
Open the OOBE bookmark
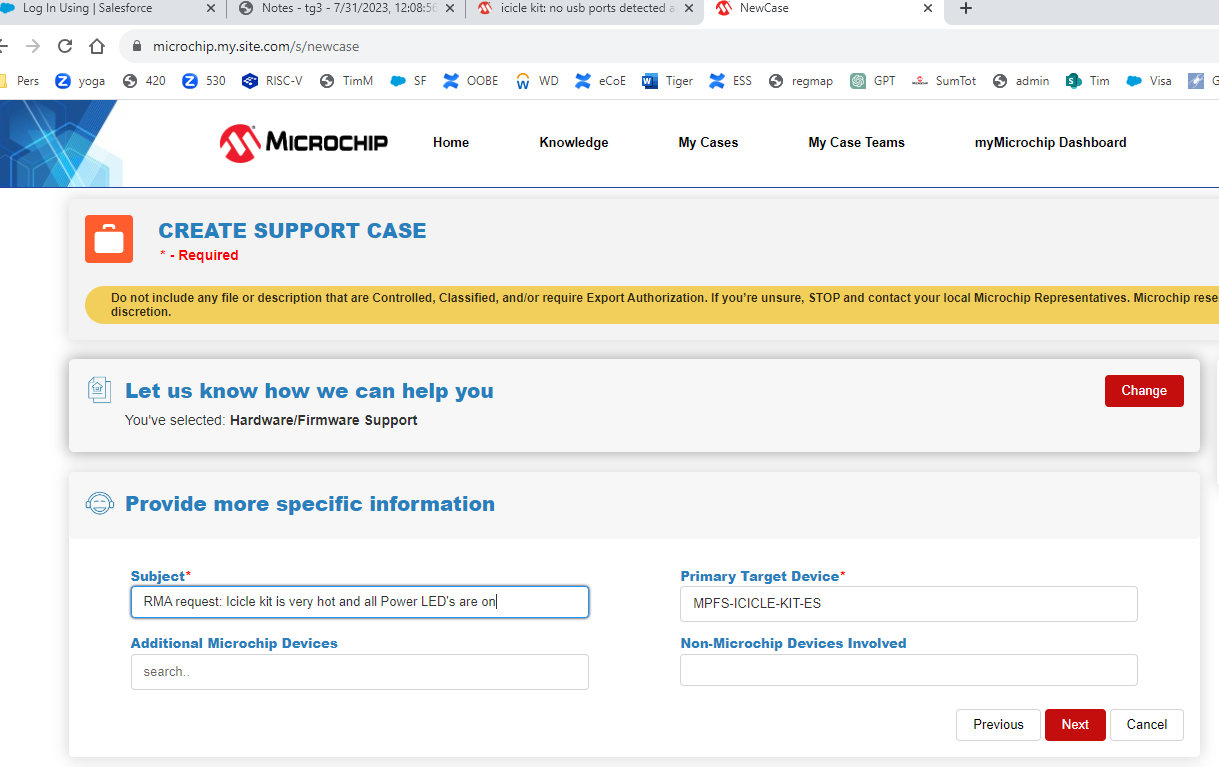click(x=471, y=81)
